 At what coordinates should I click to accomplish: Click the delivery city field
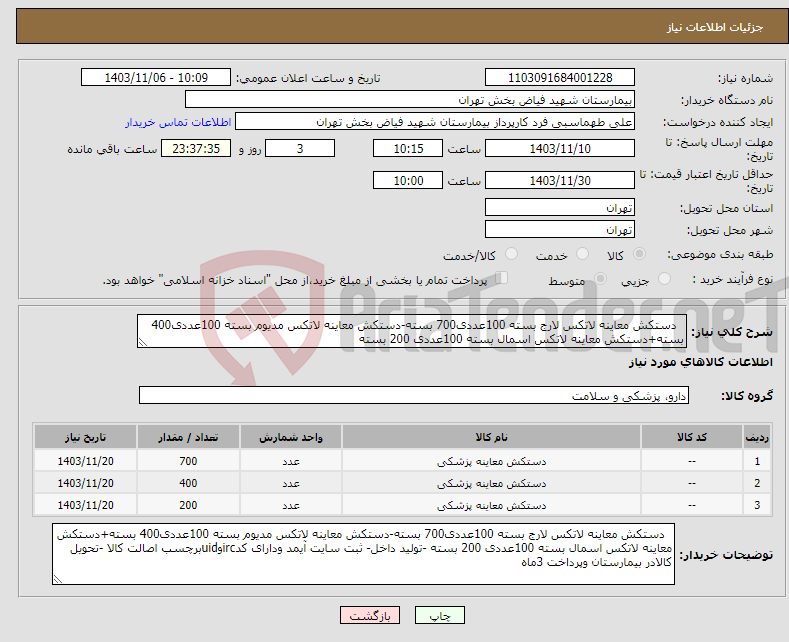(560, 229)
